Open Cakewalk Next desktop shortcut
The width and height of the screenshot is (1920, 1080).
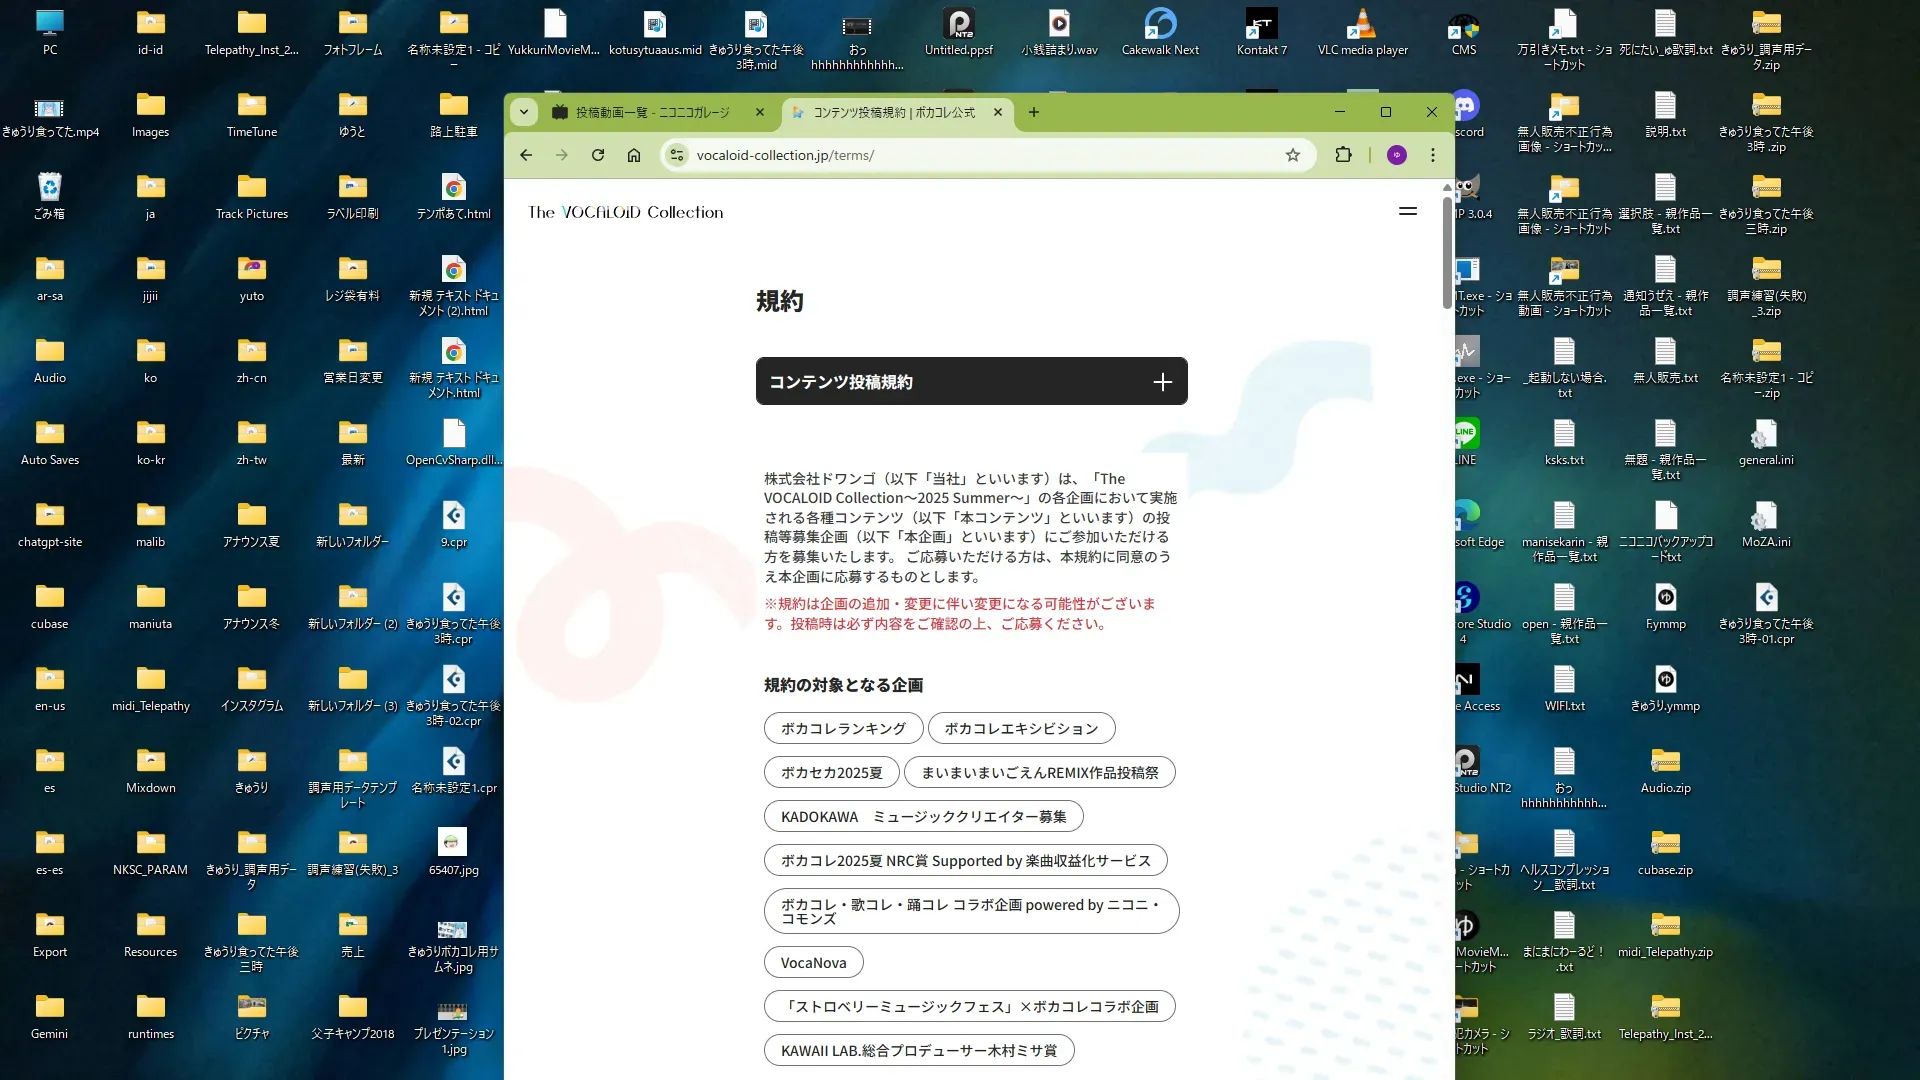coord(1160,31)
